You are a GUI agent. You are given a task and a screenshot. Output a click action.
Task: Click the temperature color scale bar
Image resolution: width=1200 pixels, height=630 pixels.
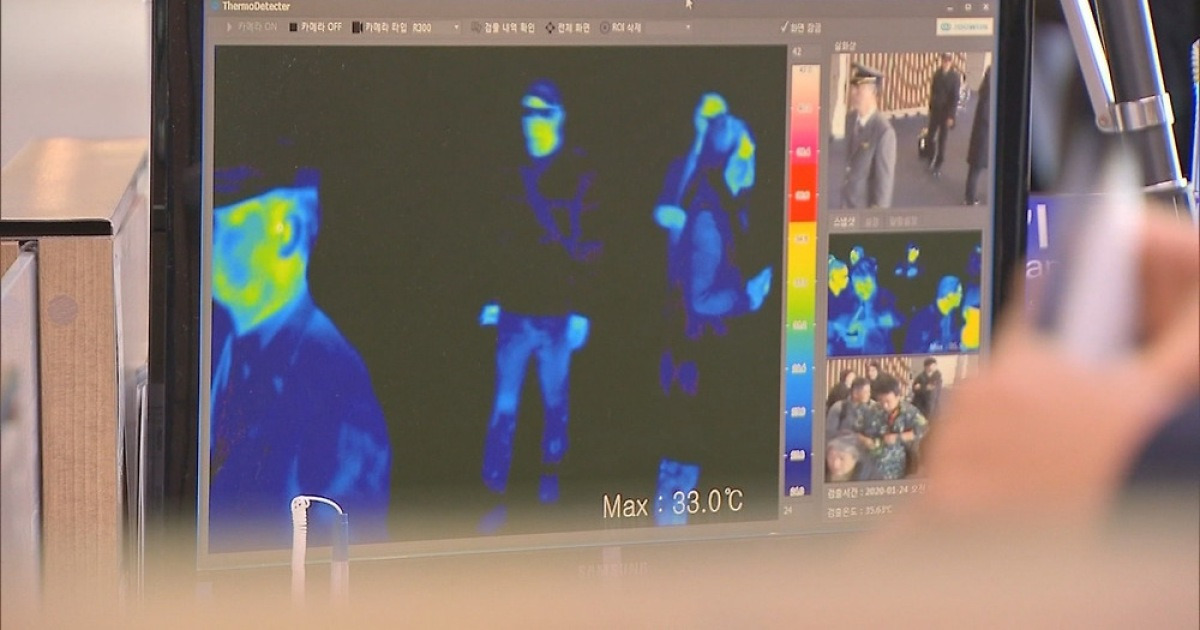tap(803, 280)
